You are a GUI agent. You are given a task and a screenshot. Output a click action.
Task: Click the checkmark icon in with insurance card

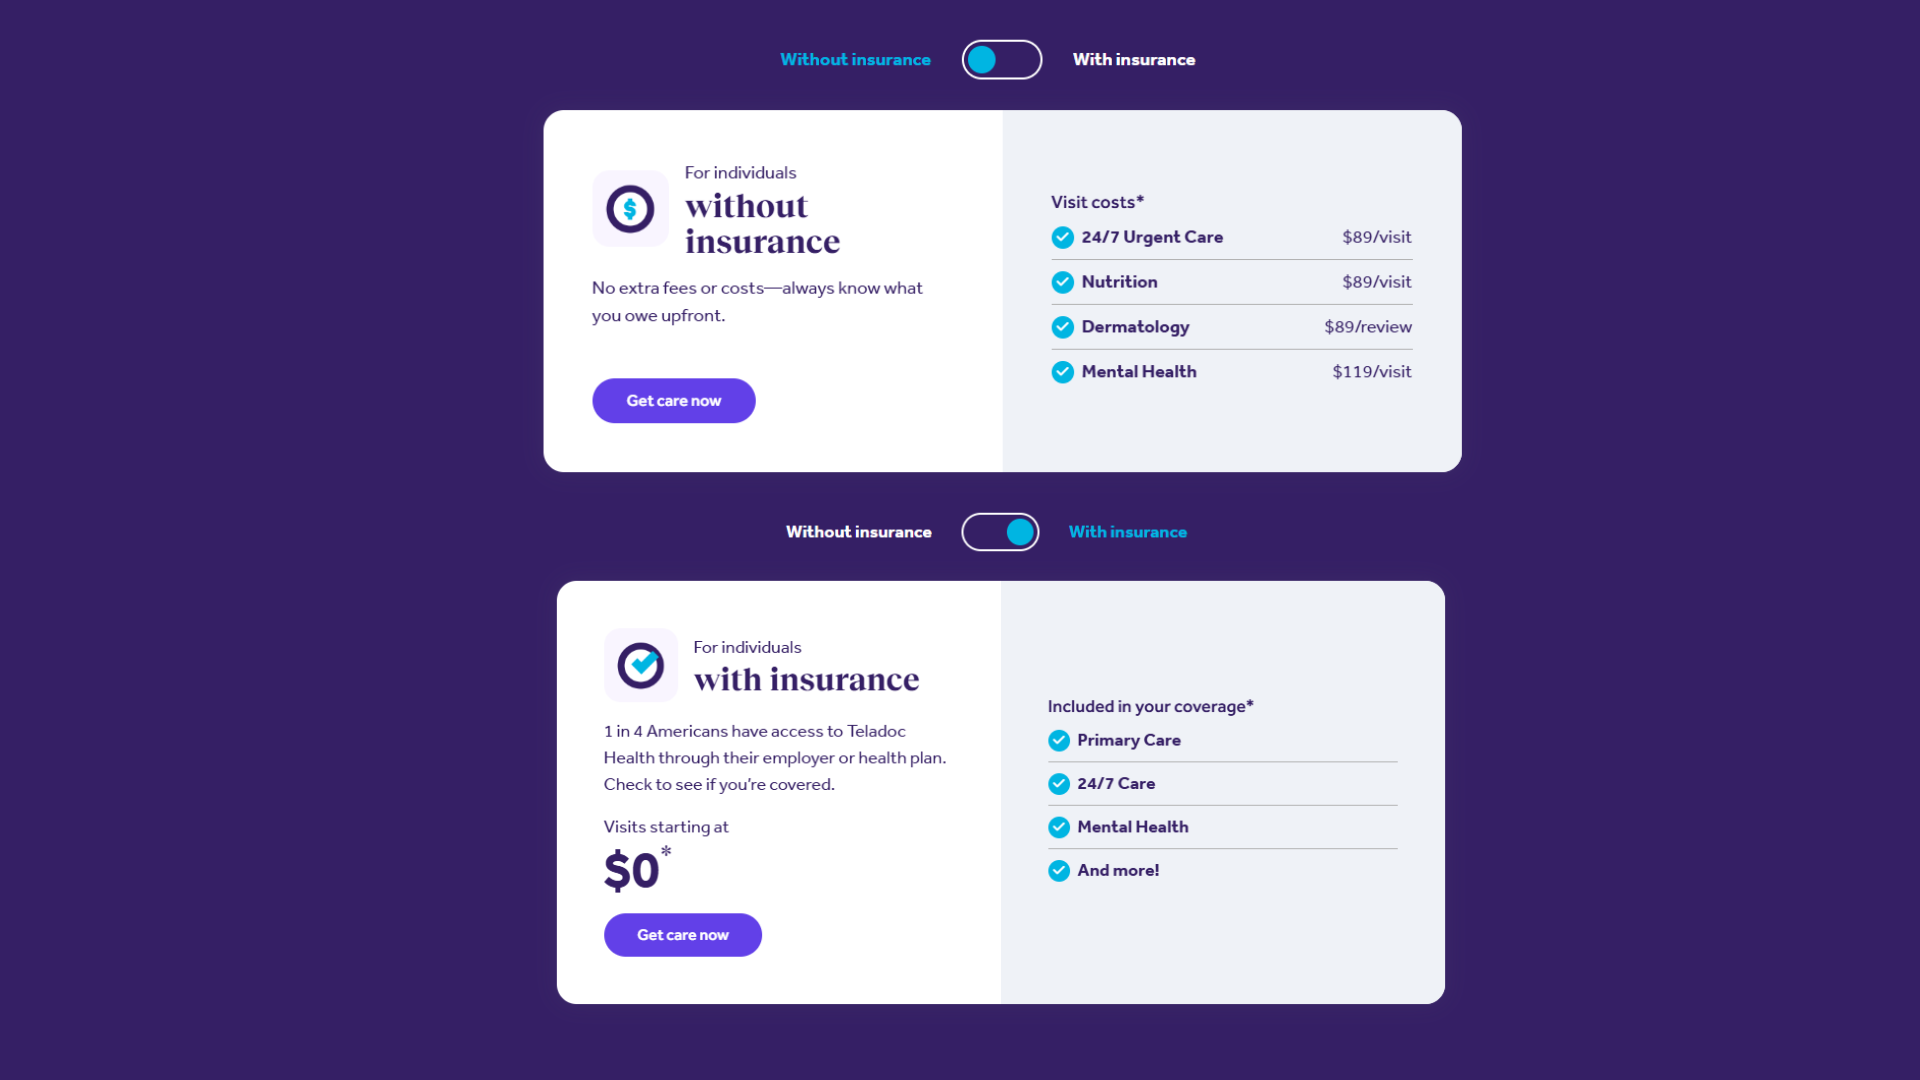tap(640, 665)
